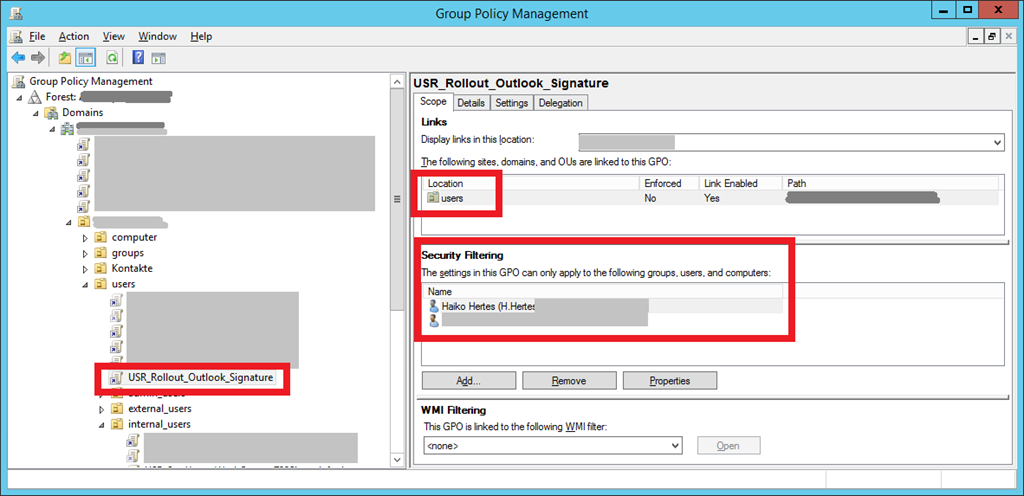Collapse the users OU node
This screenshot has height=496, width=1024.
tap(86, 285)
